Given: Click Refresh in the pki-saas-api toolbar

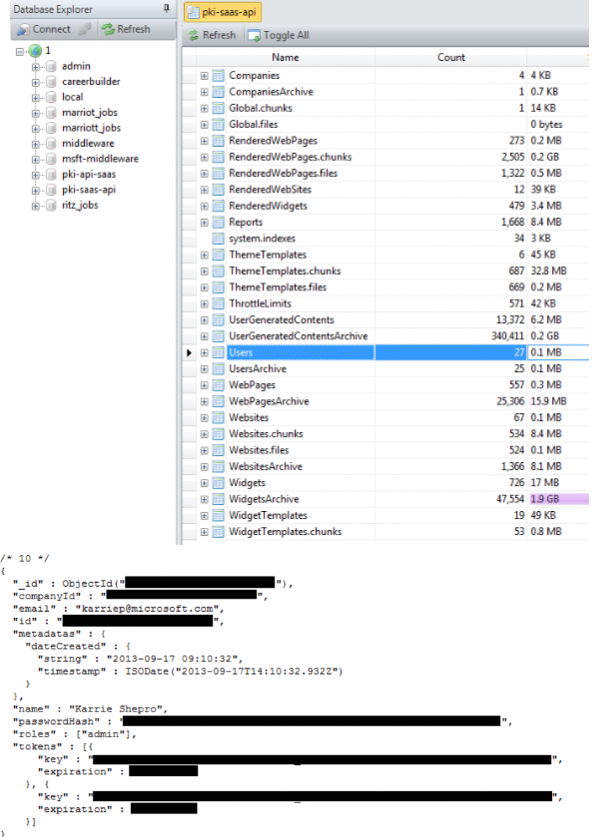Looking at the screenshot, I should 212,35.
